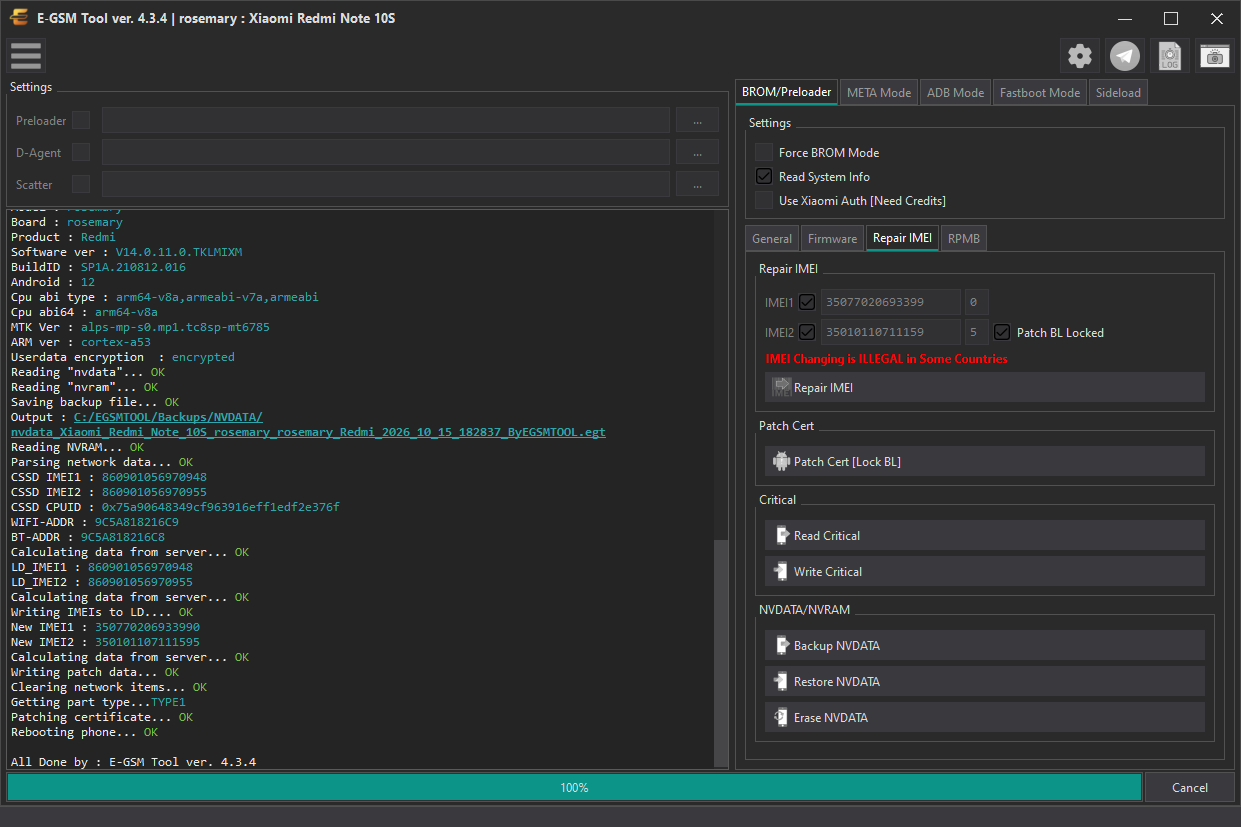Browse for Preloader file
Viewport: 1241px width, 827px height.
697,120
